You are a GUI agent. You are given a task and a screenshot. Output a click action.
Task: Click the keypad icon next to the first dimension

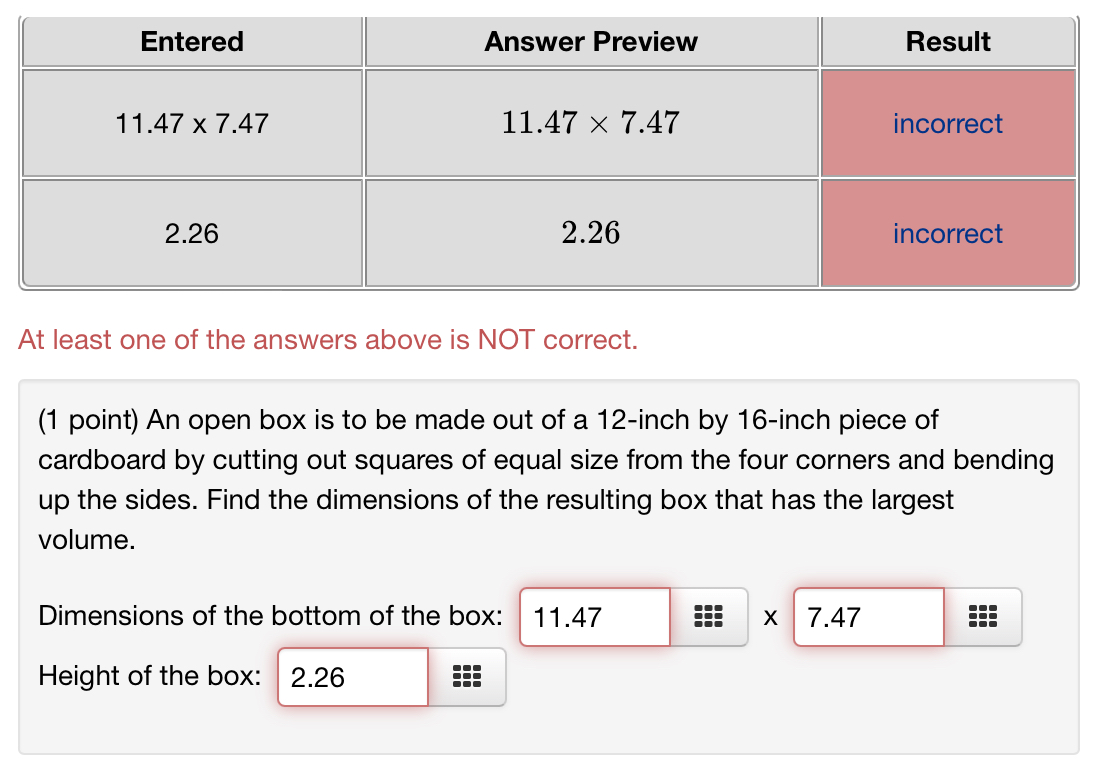709,617
